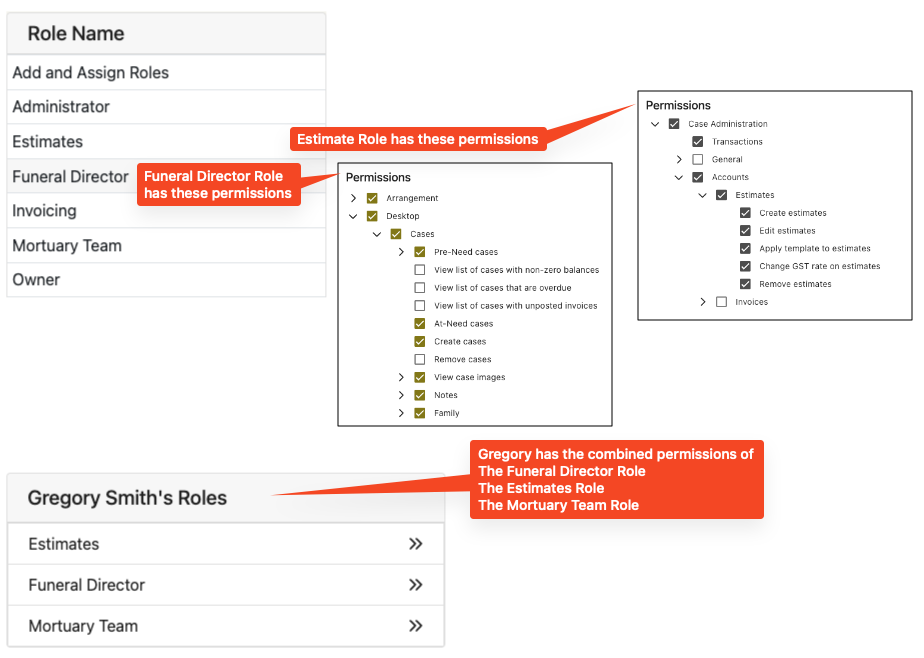Check the Remove cases checkbox
The image size is (924, 658).
420,359
